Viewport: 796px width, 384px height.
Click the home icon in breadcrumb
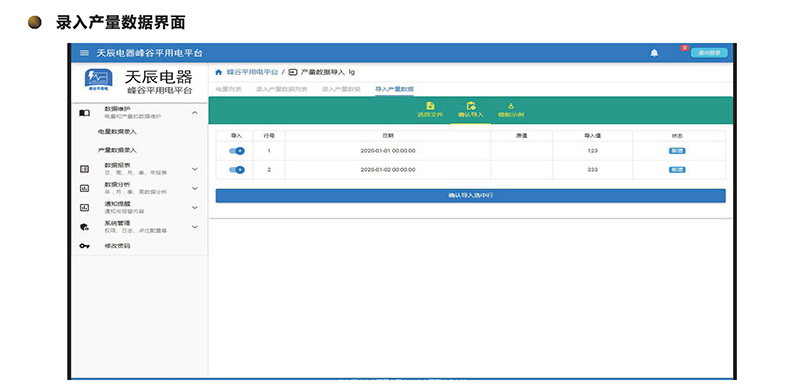[219, 72]
